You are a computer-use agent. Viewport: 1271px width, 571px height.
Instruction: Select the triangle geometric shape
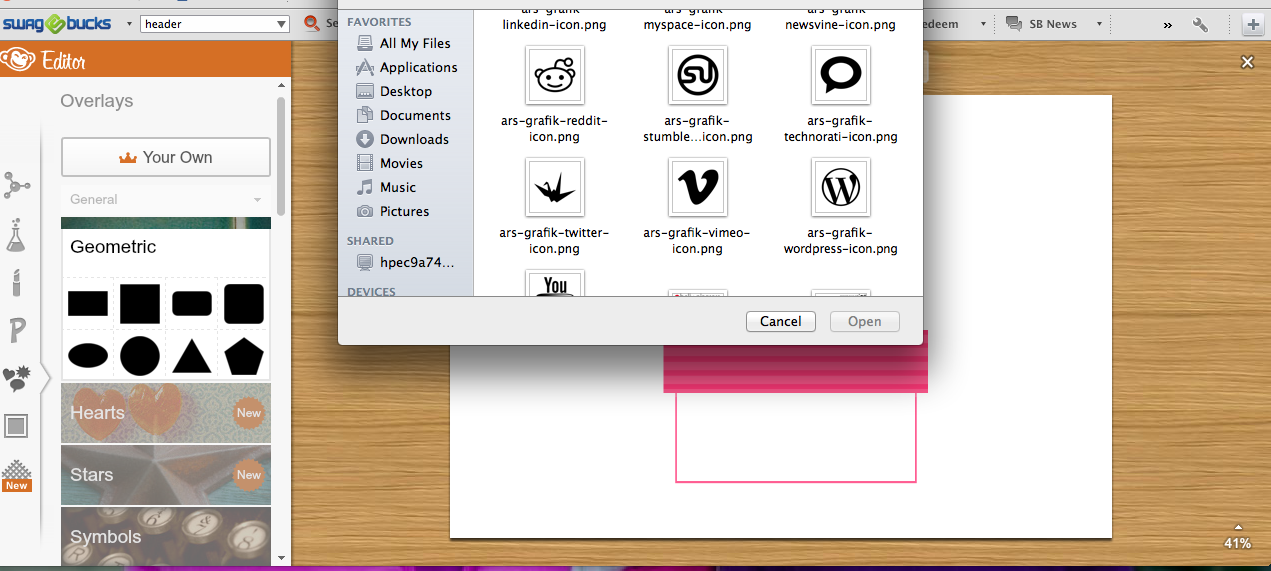[192, 356]
